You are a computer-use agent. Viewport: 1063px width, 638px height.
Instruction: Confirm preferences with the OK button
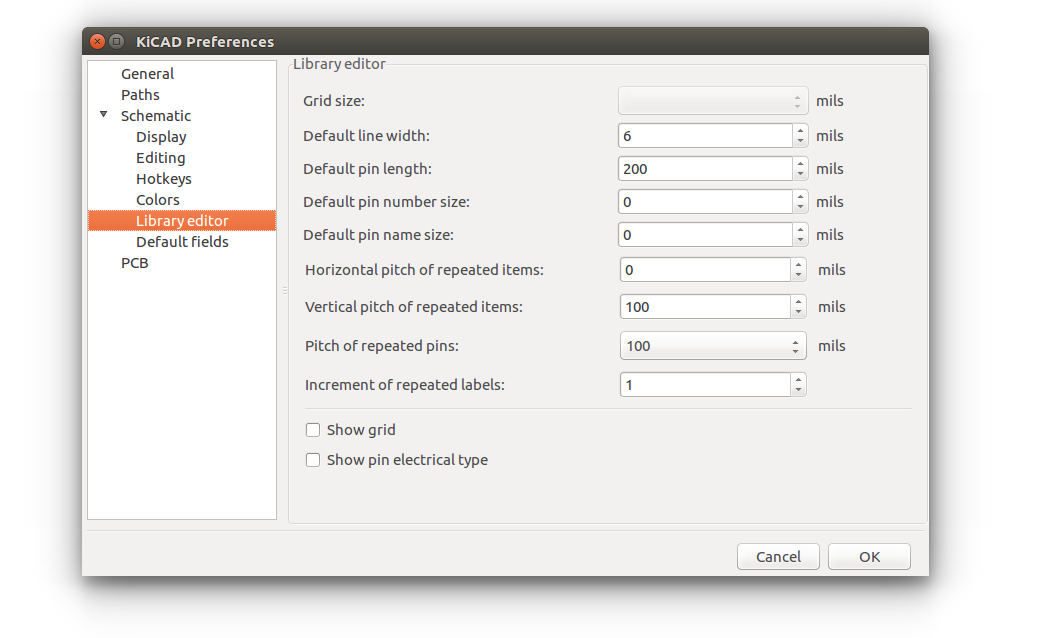coord(869,557)
